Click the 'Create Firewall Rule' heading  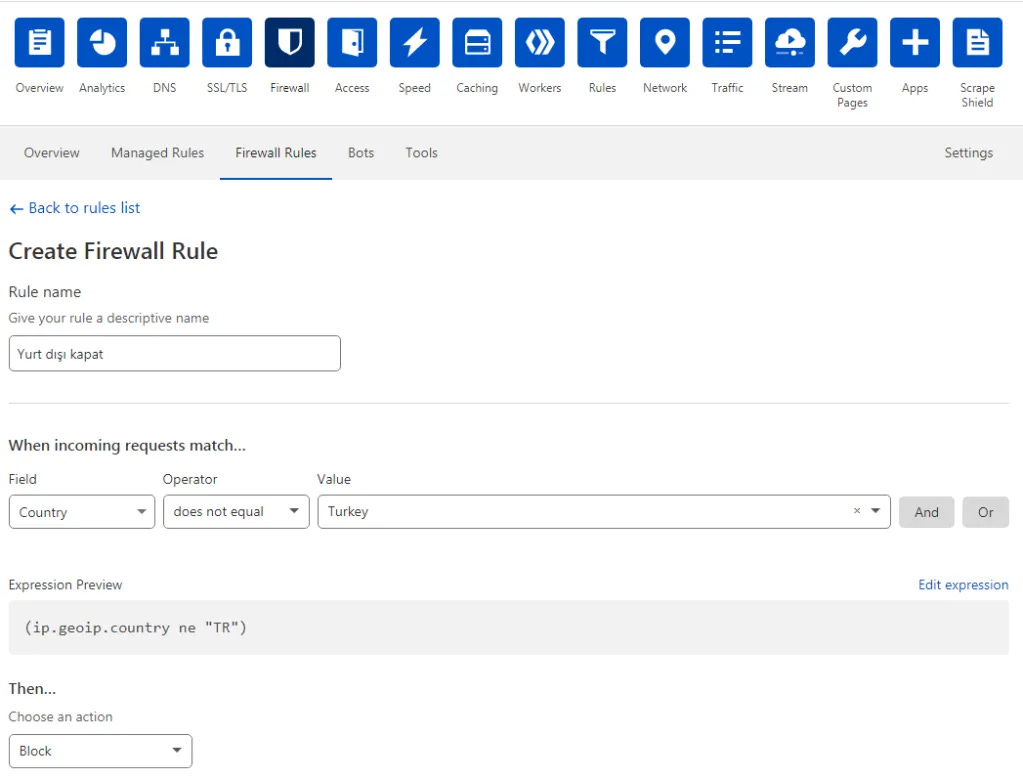[x=113, y=251]
